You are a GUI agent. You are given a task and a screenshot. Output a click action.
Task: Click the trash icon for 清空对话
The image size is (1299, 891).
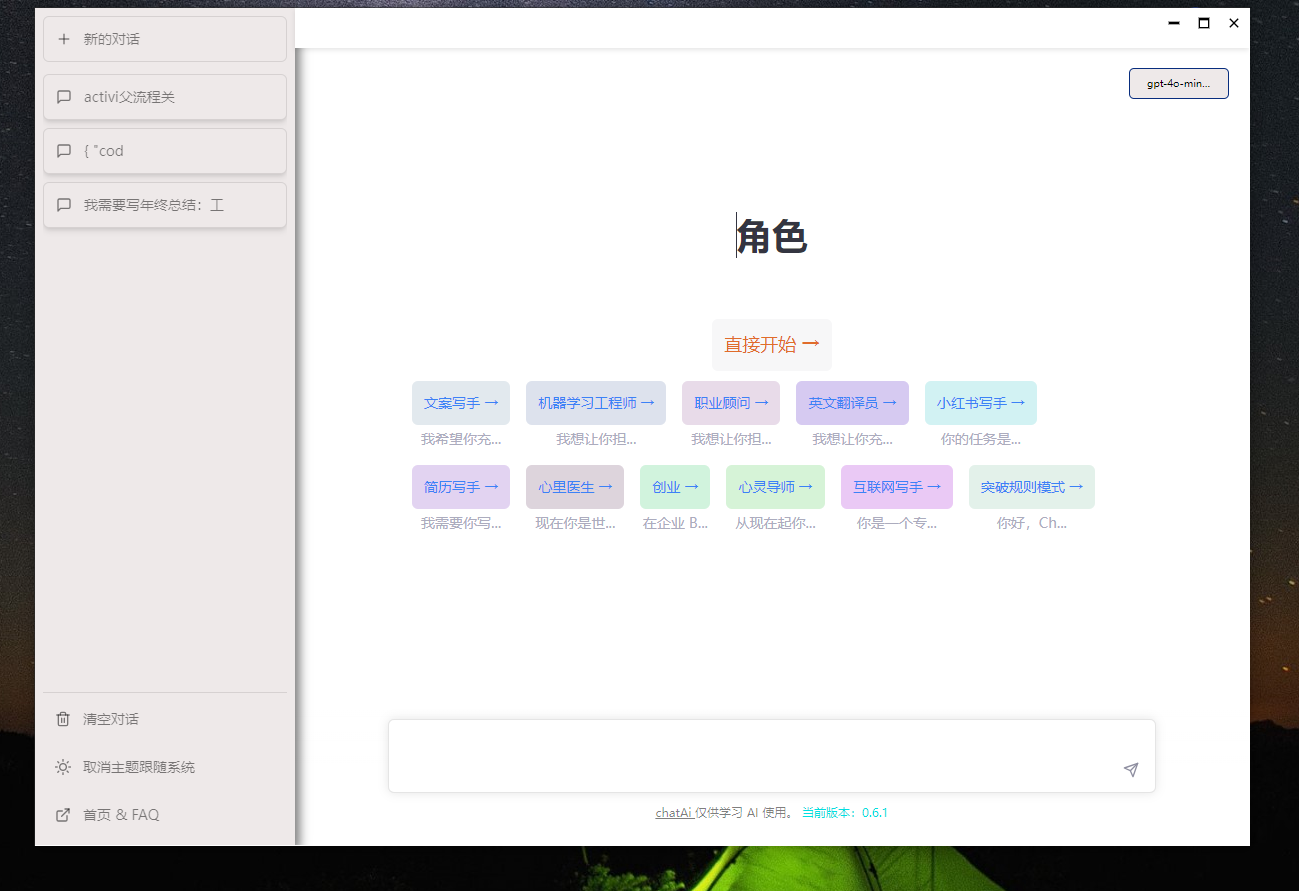click(x=63, y=719)
